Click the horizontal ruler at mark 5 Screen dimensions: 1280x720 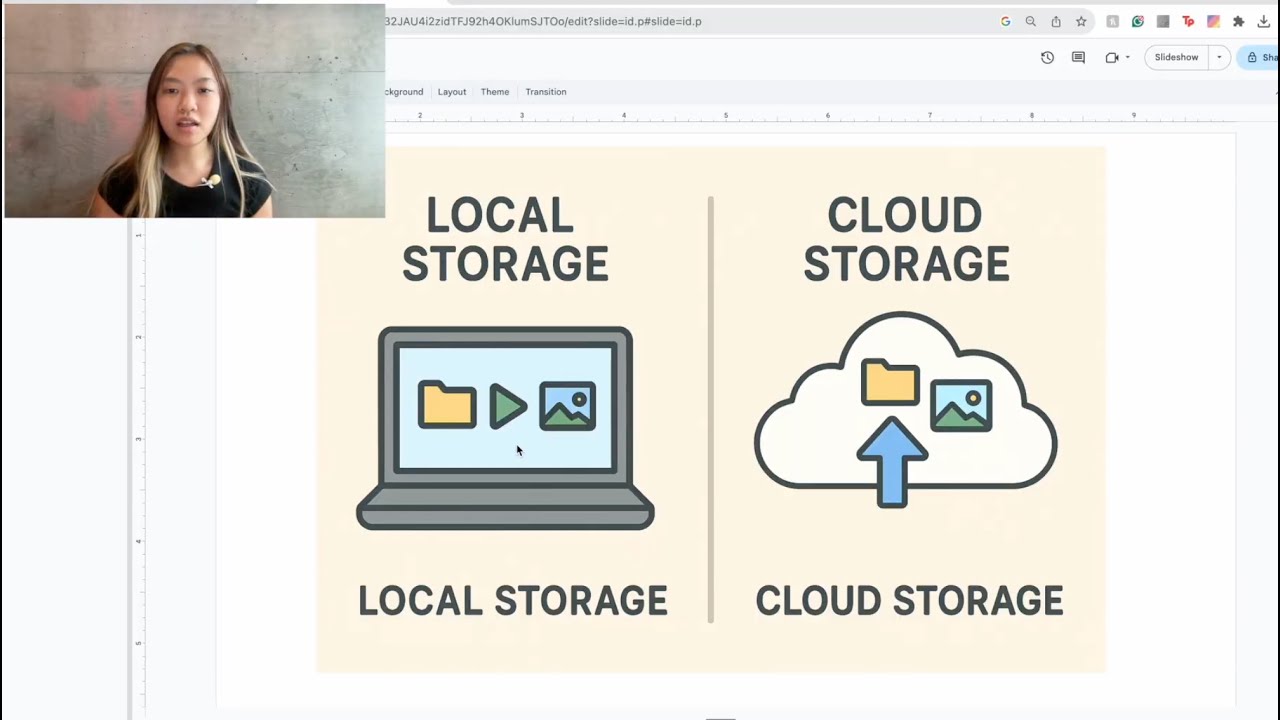coord(726,115)
